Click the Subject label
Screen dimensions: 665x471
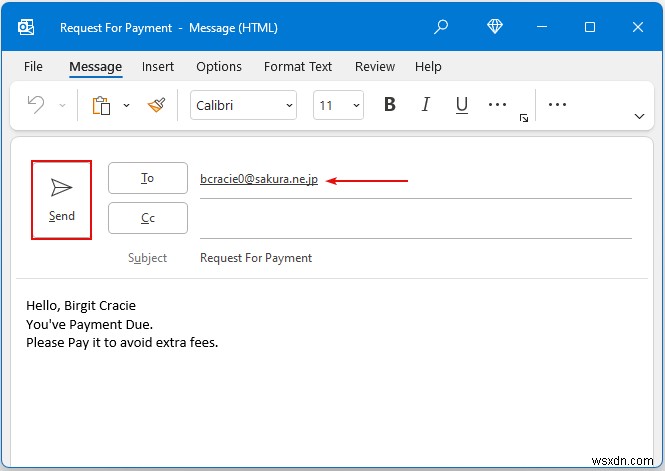(x=148, y=258)
